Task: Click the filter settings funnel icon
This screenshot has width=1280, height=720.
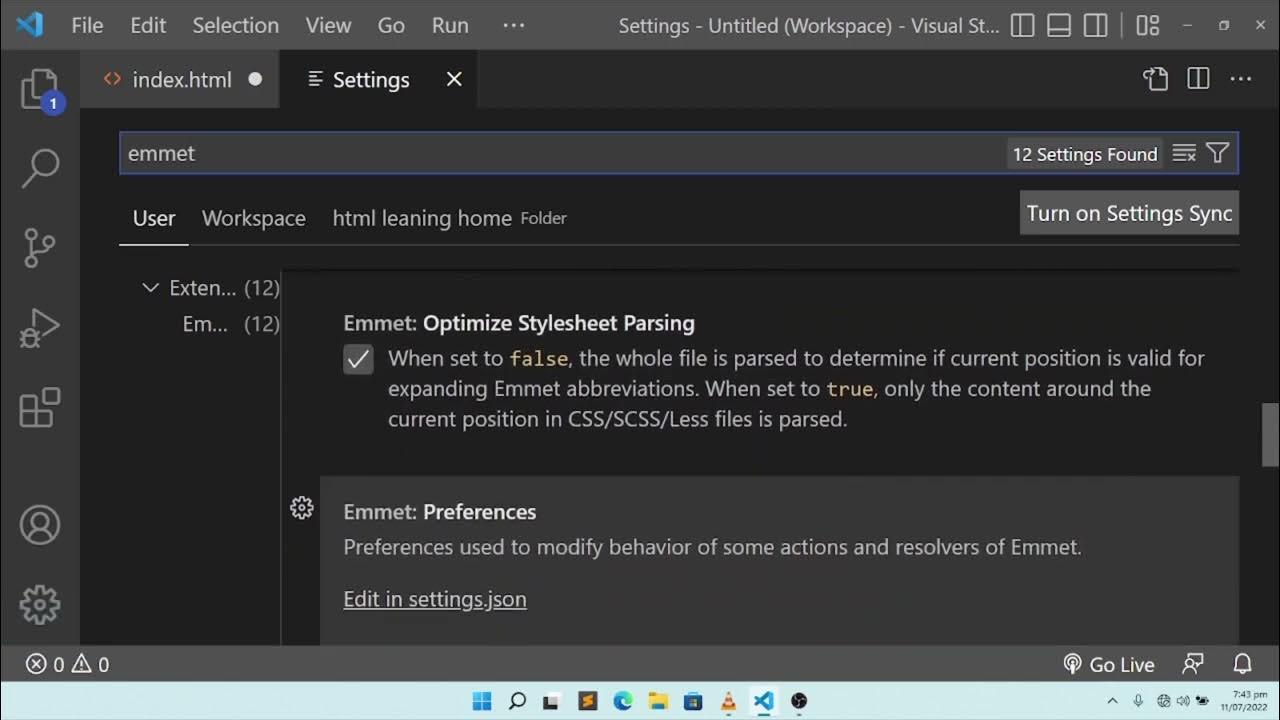Action: [x=1217, y=153]
